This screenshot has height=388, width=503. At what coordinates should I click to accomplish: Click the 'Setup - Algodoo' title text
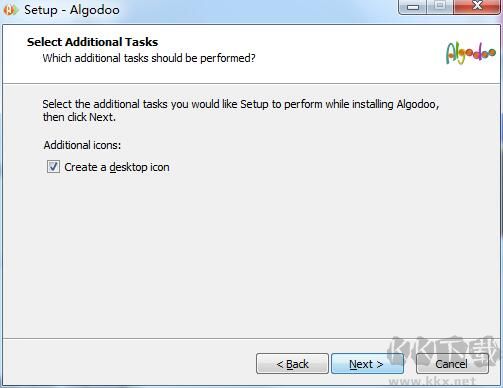72,10
